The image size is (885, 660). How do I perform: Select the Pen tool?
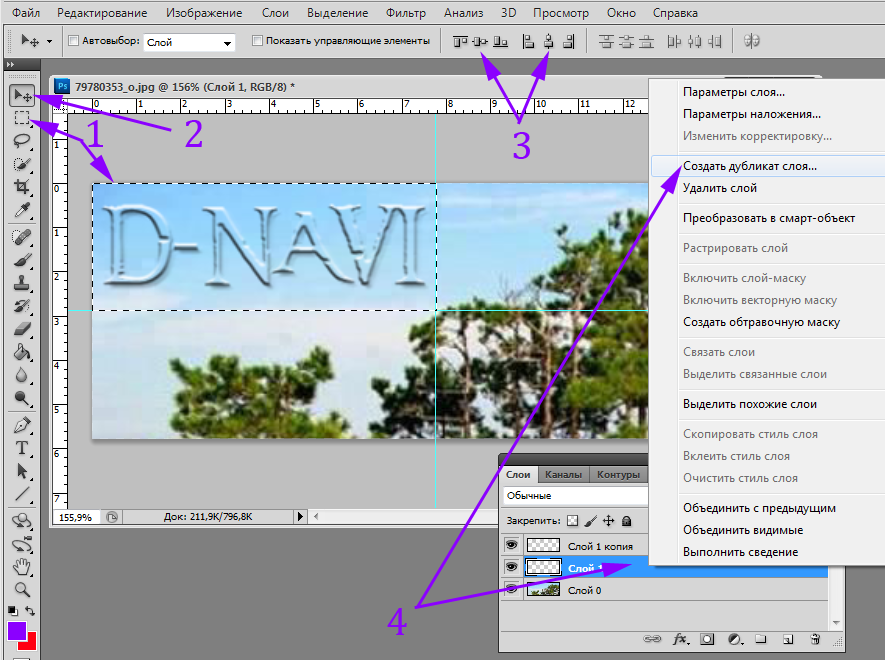22,425
